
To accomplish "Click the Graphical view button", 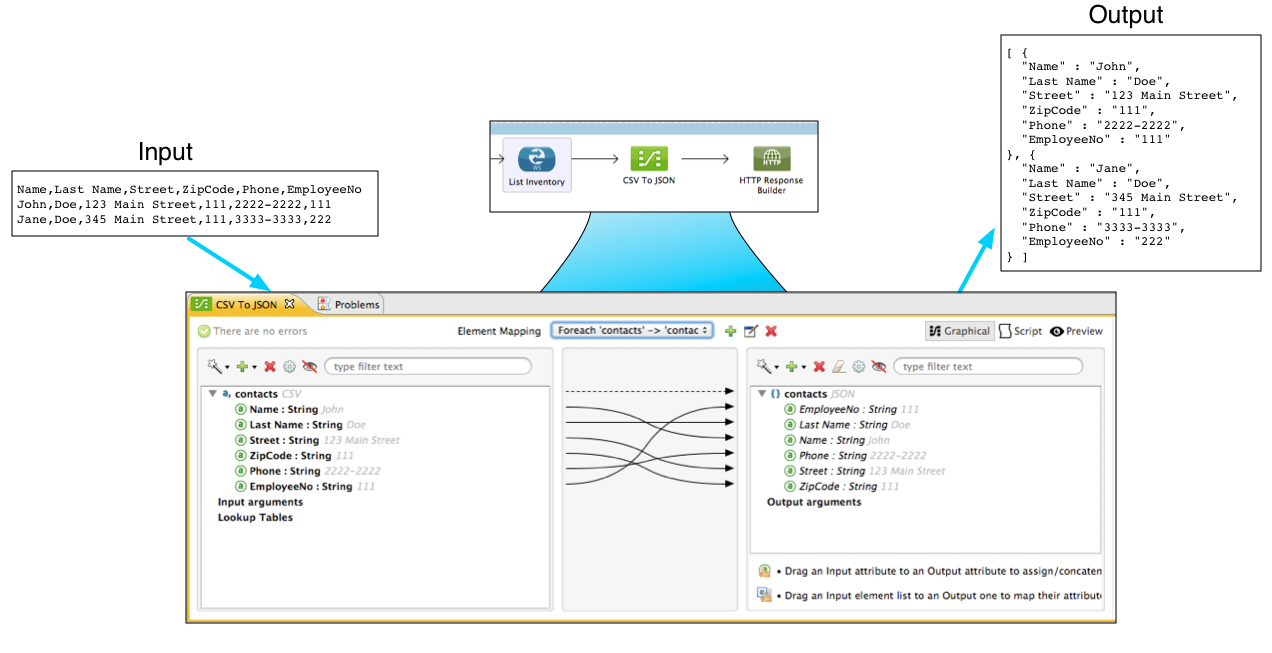I will pos(957,331).
